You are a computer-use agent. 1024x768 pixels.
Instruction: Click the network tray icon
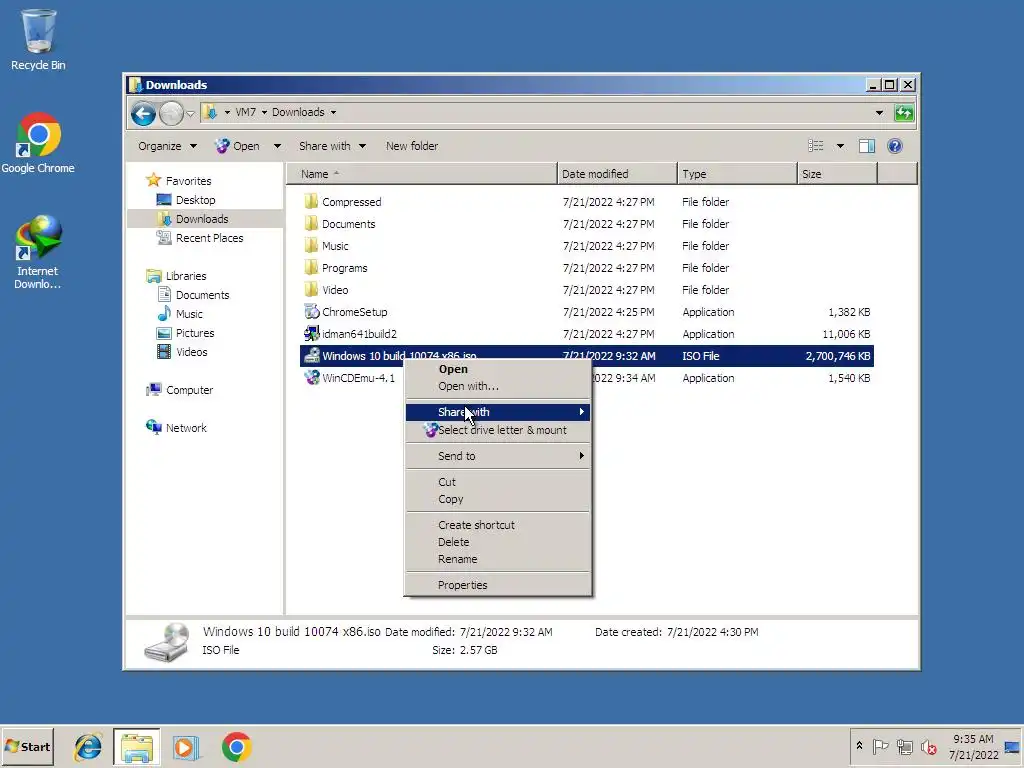(904, 746)
